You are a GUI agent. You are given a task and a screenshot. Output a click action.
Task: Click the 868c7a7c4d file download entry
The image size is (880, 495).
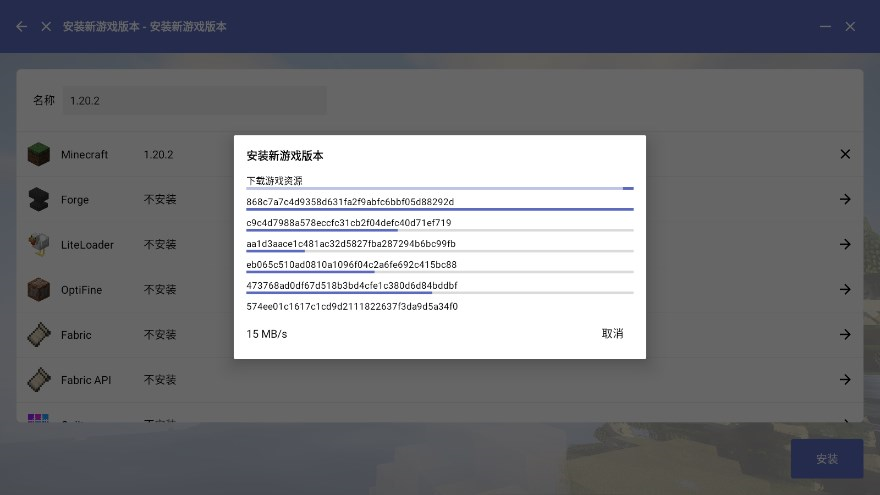point(350,202)
